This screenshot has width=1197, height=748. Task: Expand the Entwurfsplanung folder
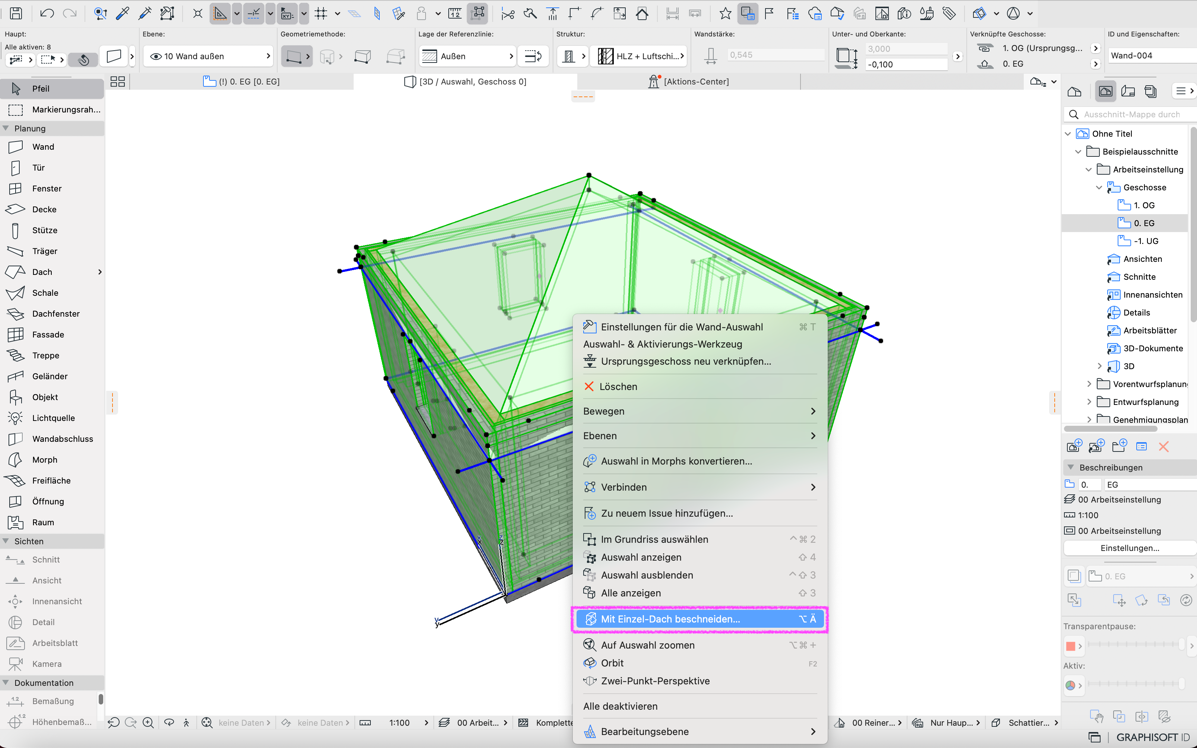[x=1089, y=401]
